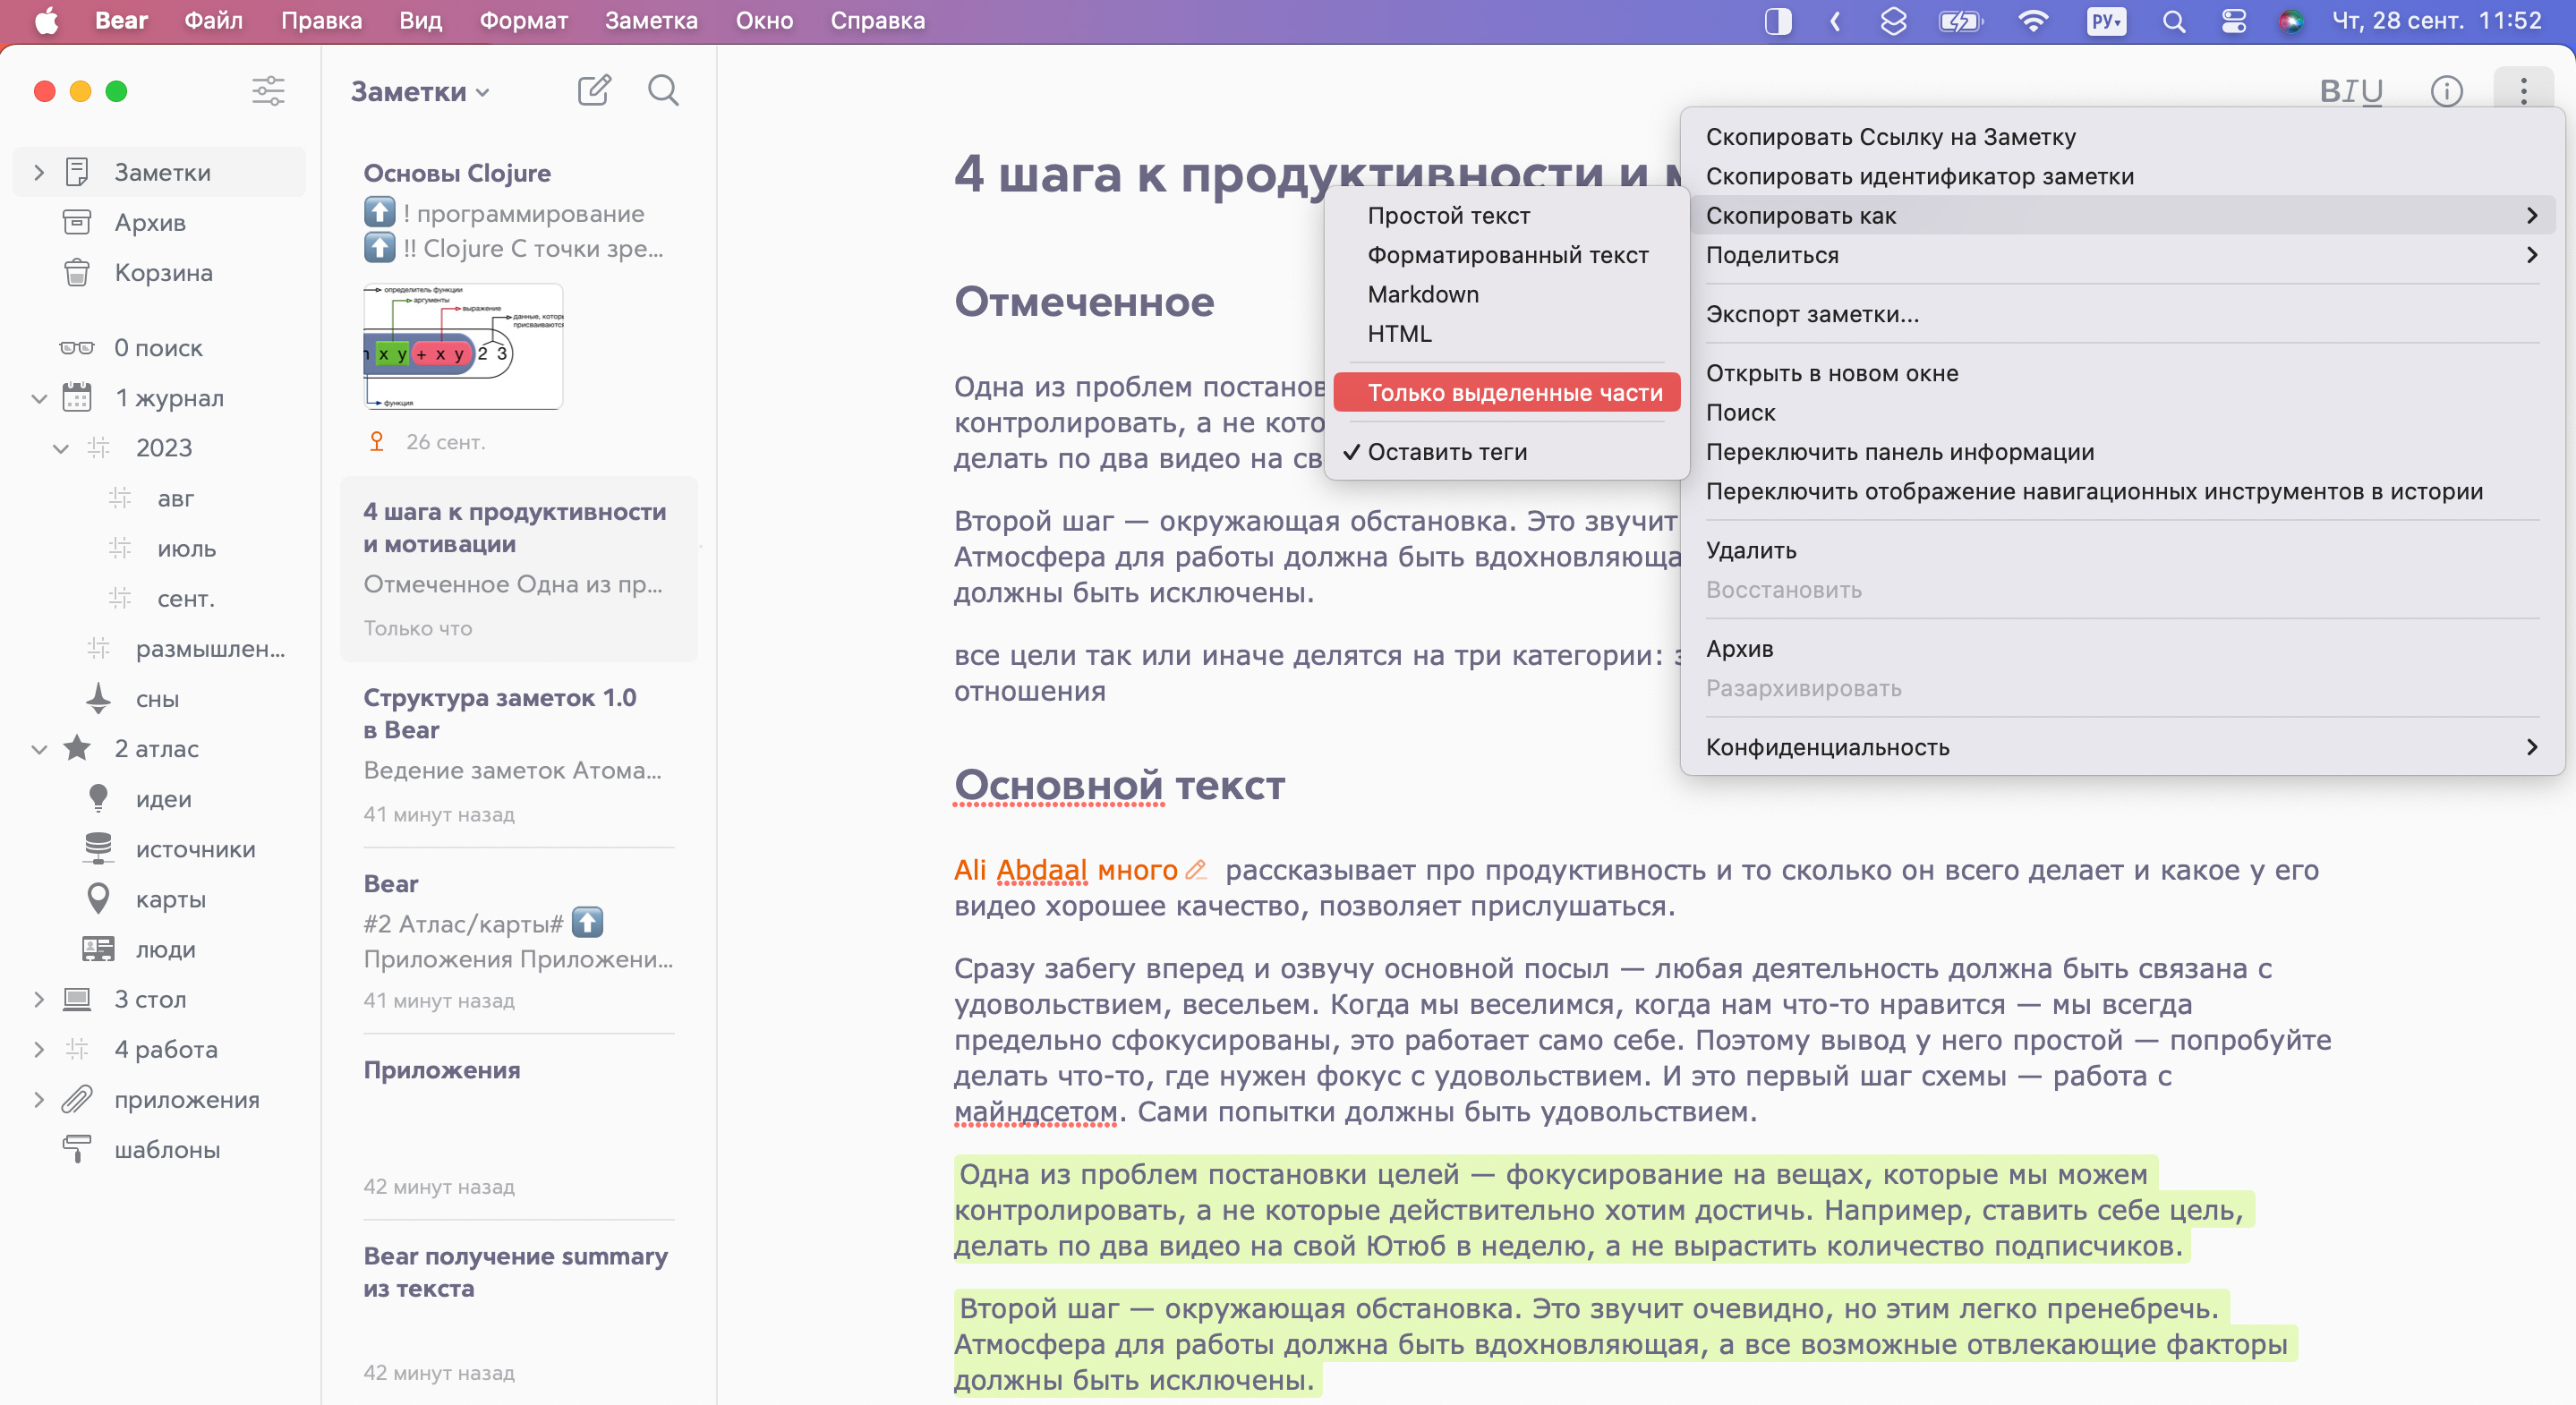Open the Приложения note in list
This screenshot has height=1405, width=2576.
[x=519, y=1127]
